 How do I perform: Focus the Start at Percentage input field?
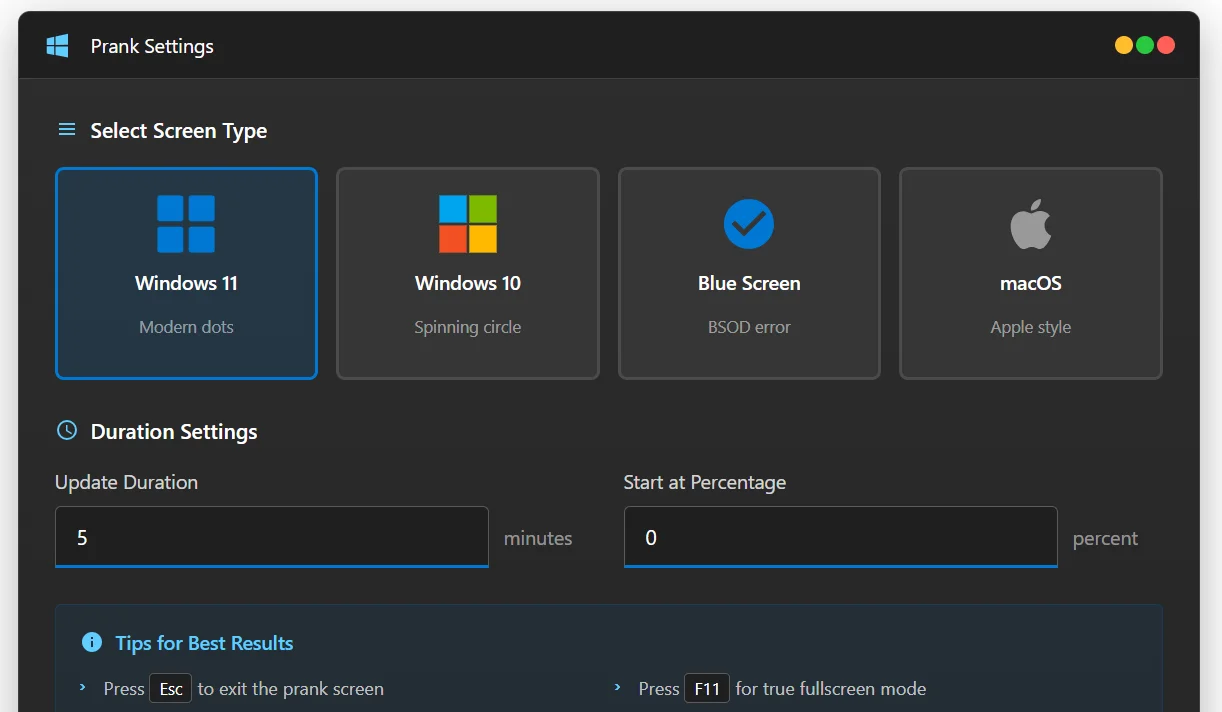(x=840, y=537)
